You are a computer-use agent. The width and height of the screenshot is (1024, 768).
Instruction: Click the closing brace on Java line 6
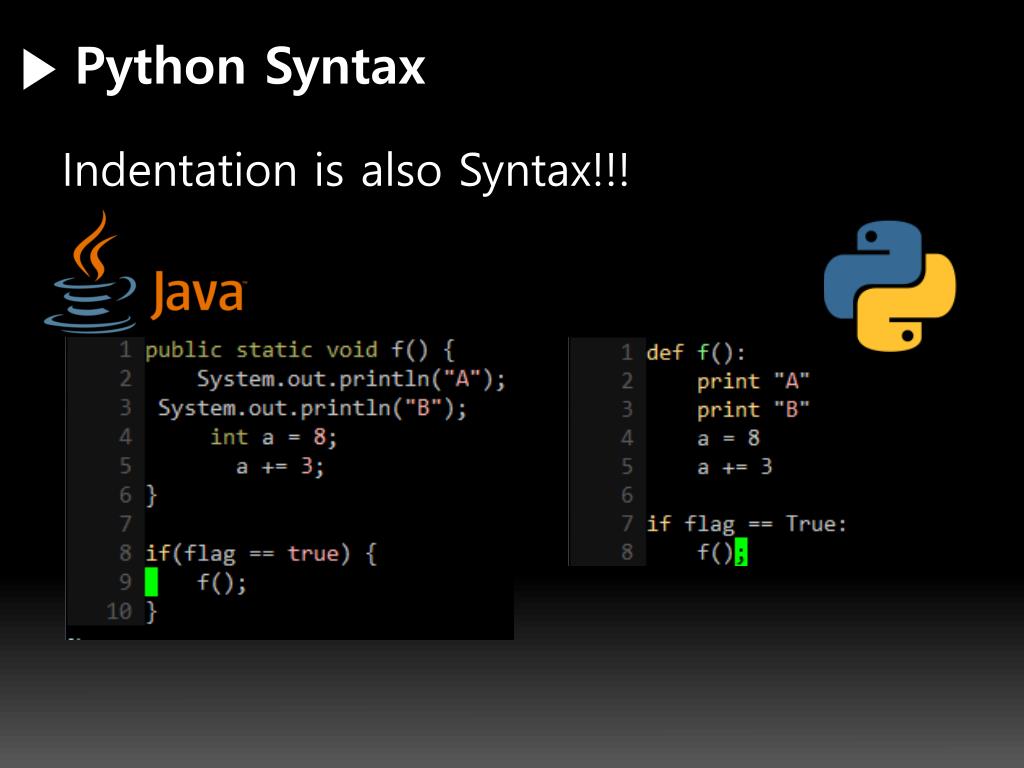(151, 496)
